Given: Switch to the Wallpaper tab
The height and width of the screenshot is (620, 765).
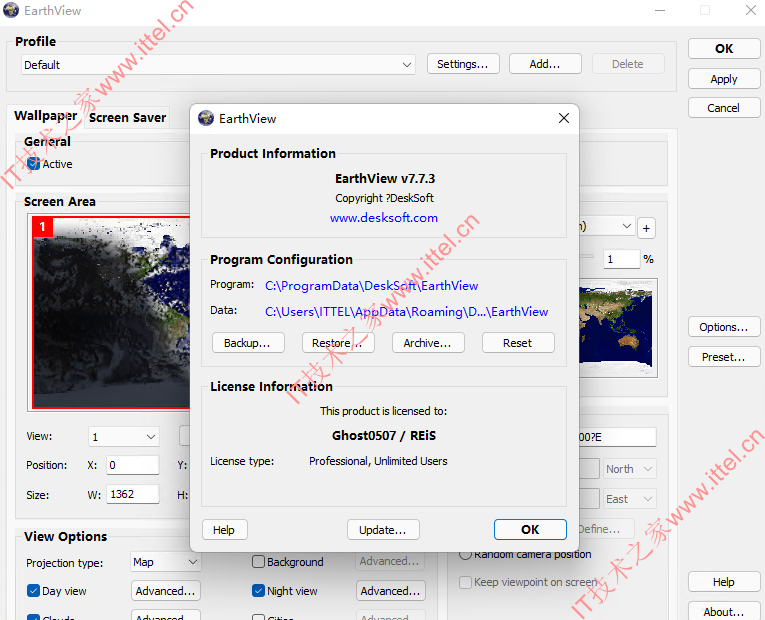Looking at the screenshot, I should point(45,116).
